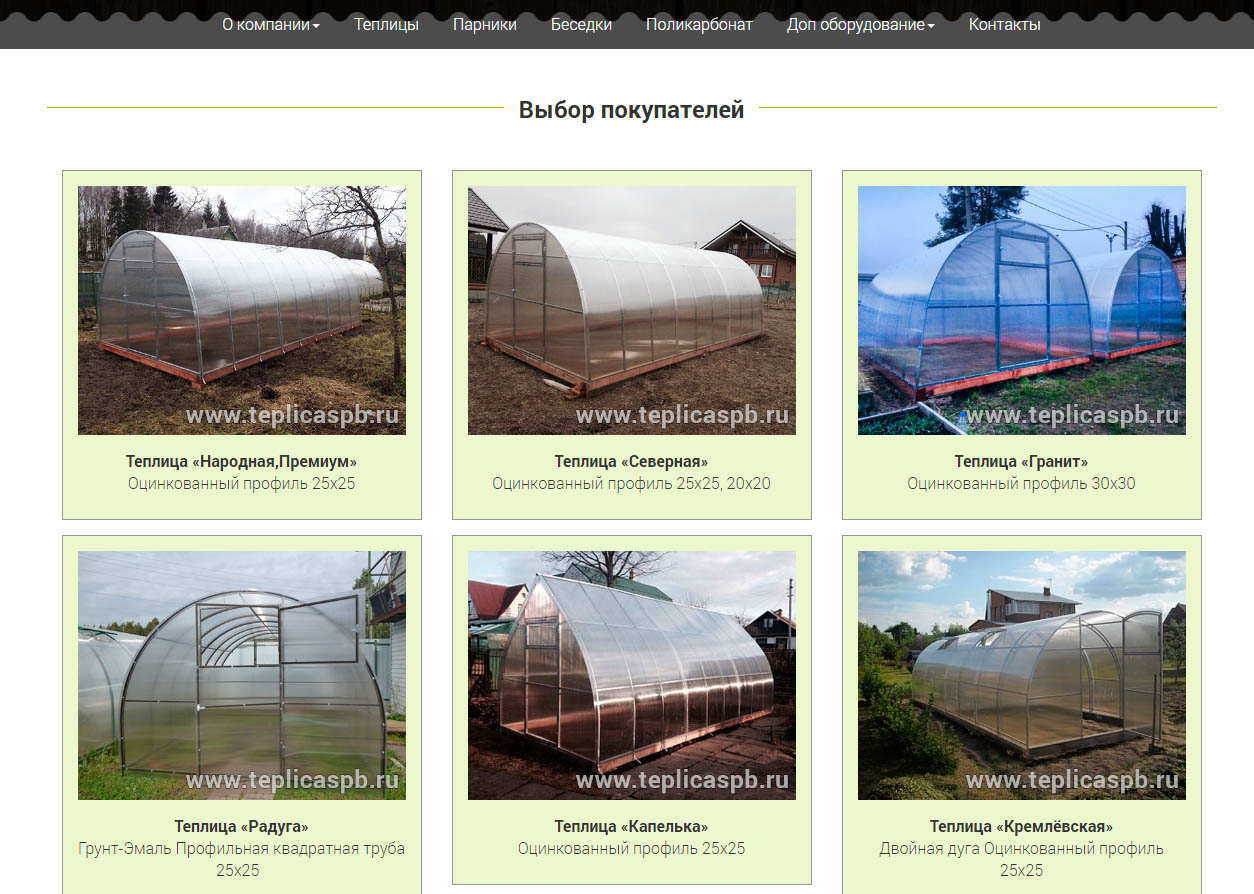1254x894 pixels.
Task: Click the title link Теплица «Северная»
Action: (632, 462)
